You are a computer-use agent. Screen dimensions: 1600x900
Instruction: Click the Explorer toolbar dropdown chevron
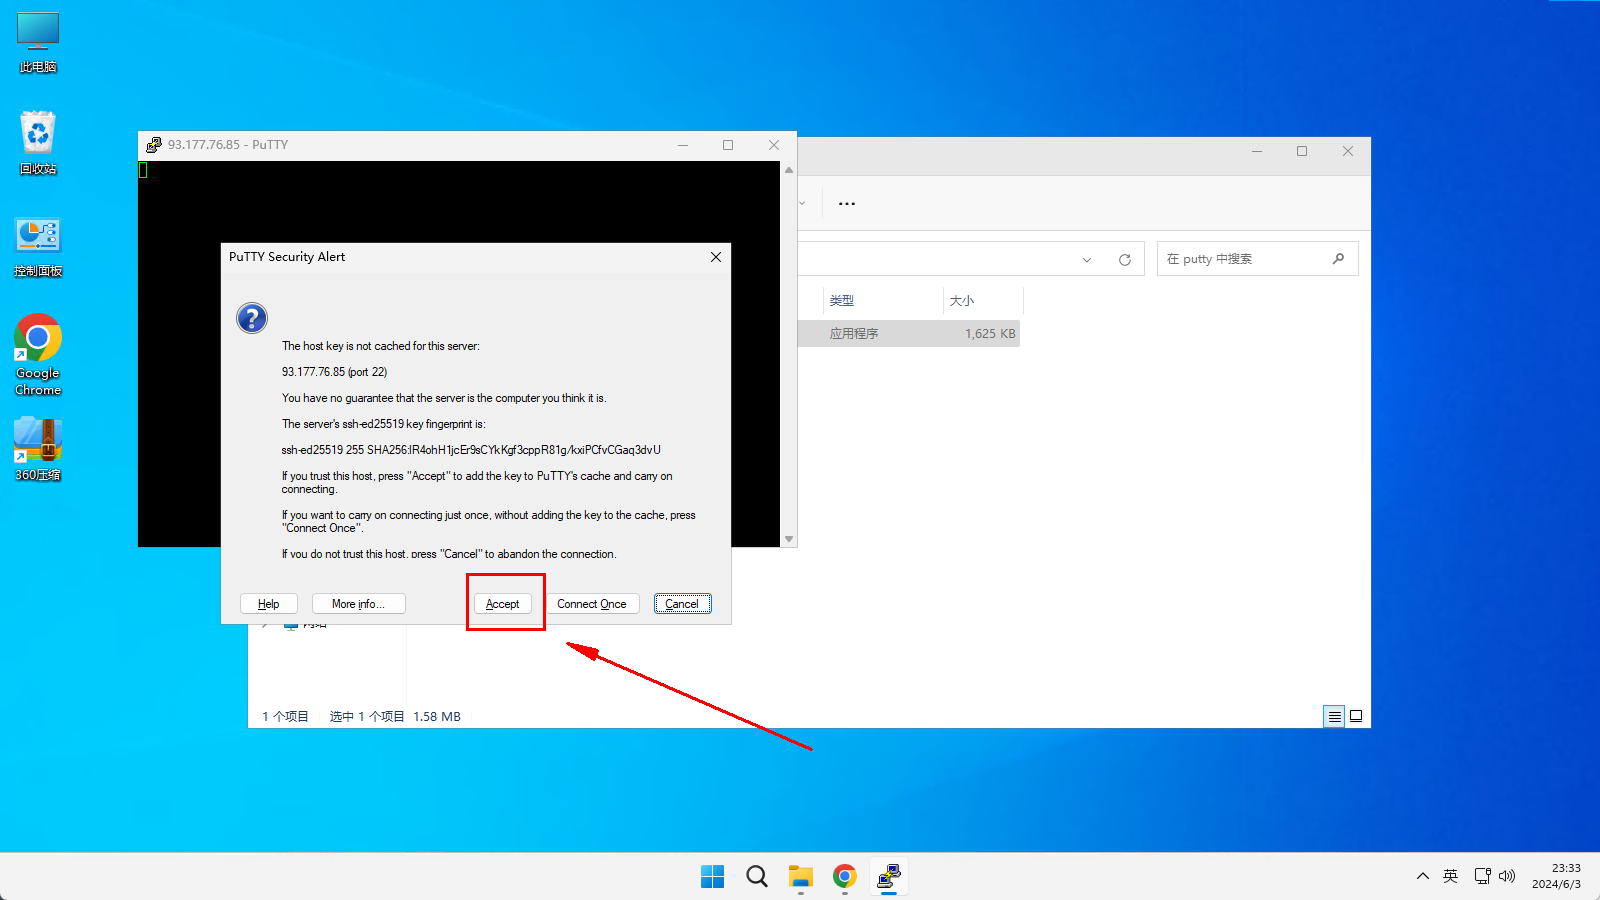tap(802, 203)
